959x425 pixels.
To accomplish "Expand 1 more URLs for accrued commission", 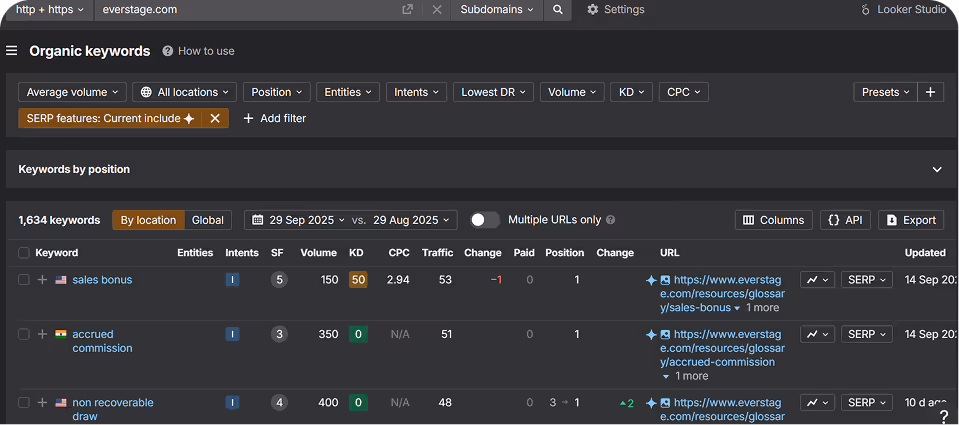I will click(x=686, y=376).
